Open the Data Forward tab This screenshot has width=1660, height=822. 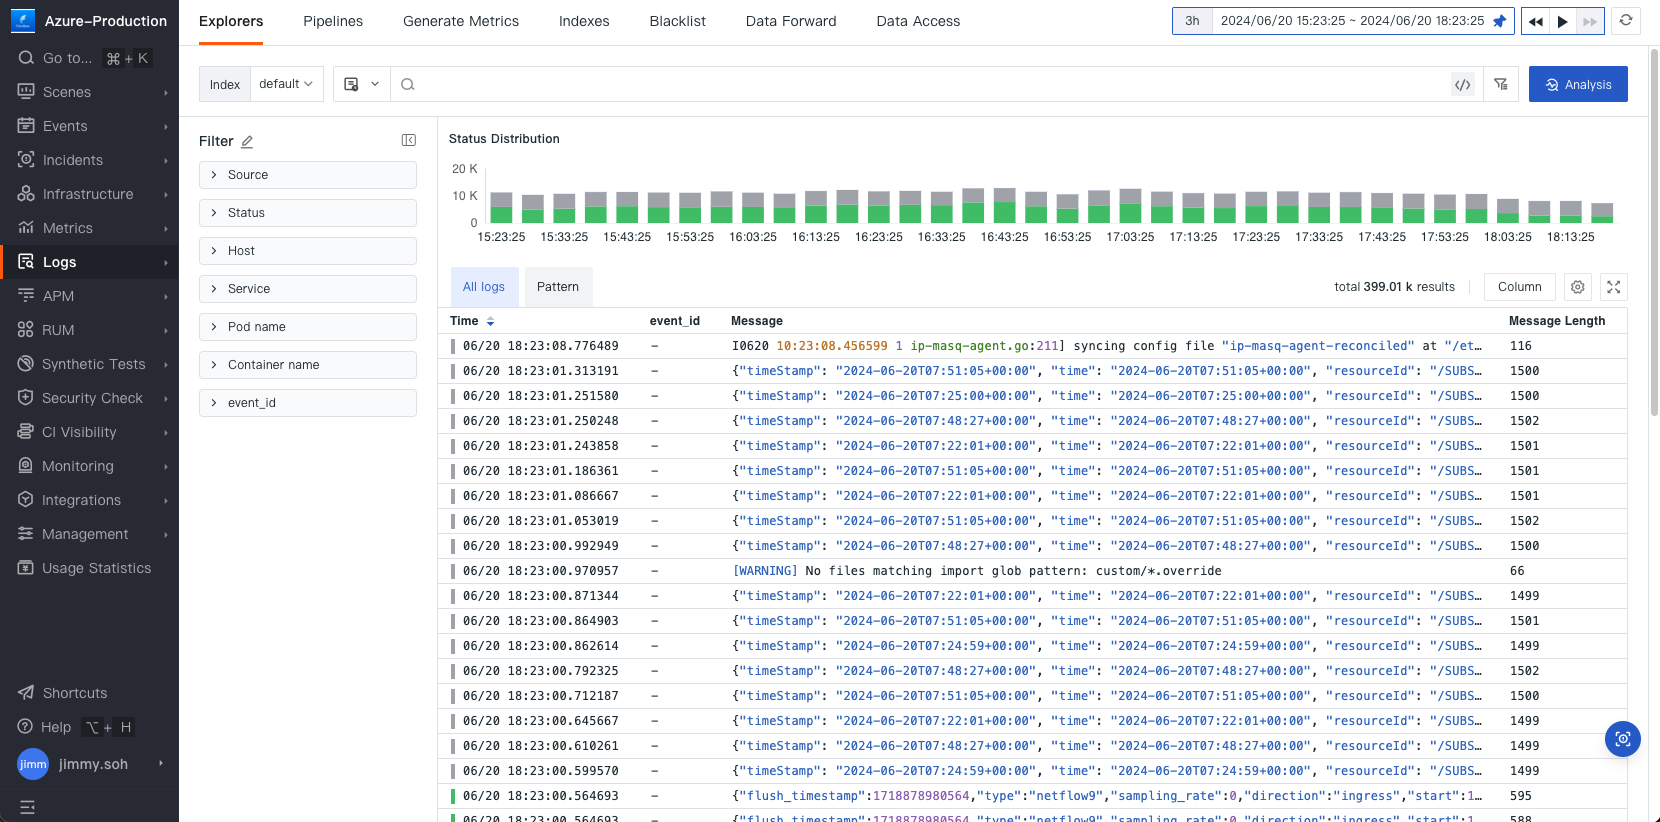coord(791,21)
